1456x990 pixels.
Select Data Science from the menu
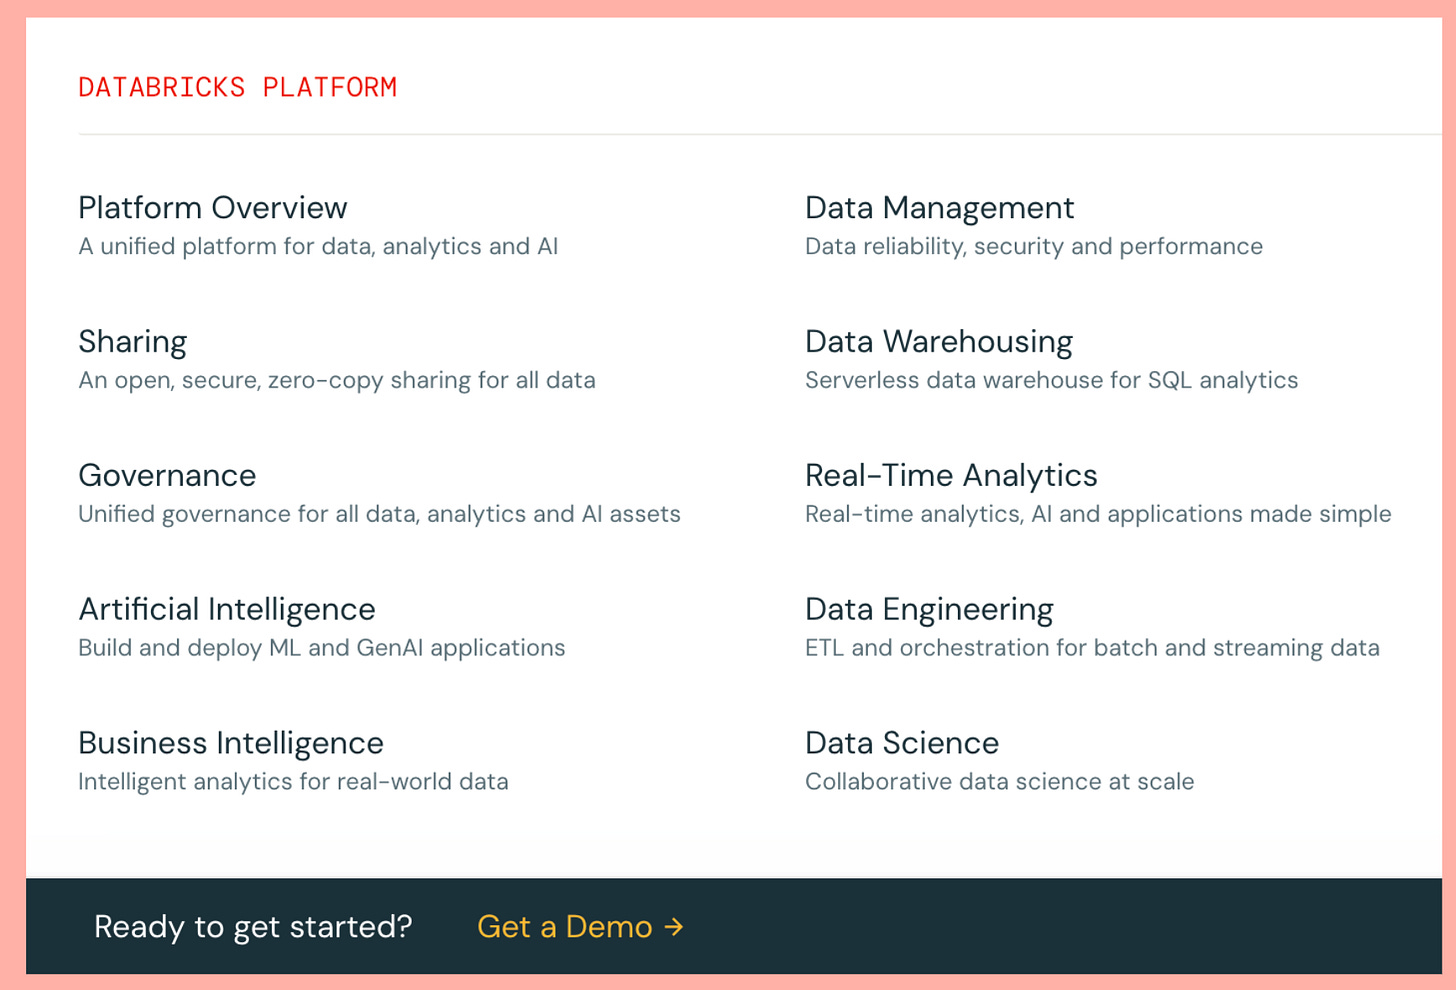(901, 744)
